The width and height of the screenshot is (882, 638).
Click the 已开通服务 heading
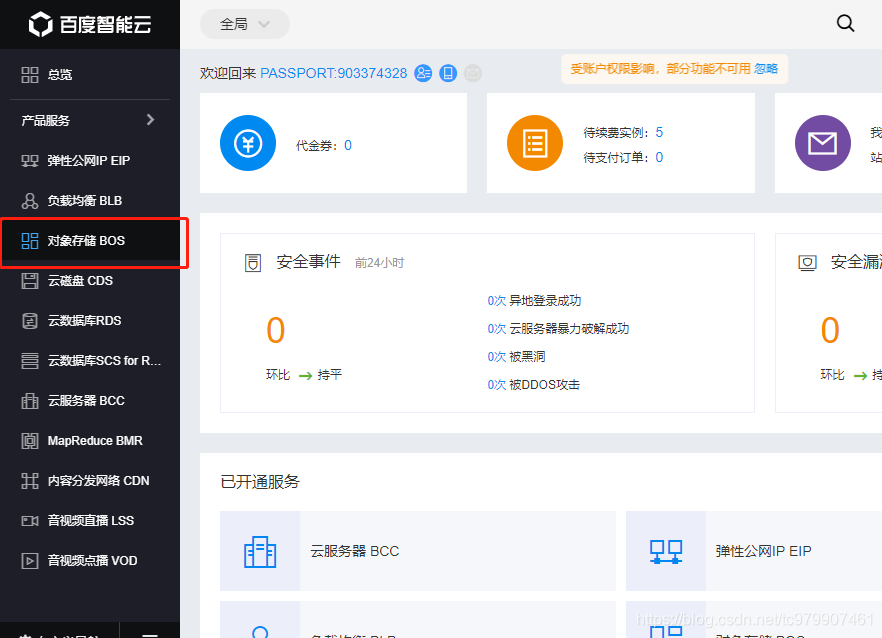click(260, 482)
